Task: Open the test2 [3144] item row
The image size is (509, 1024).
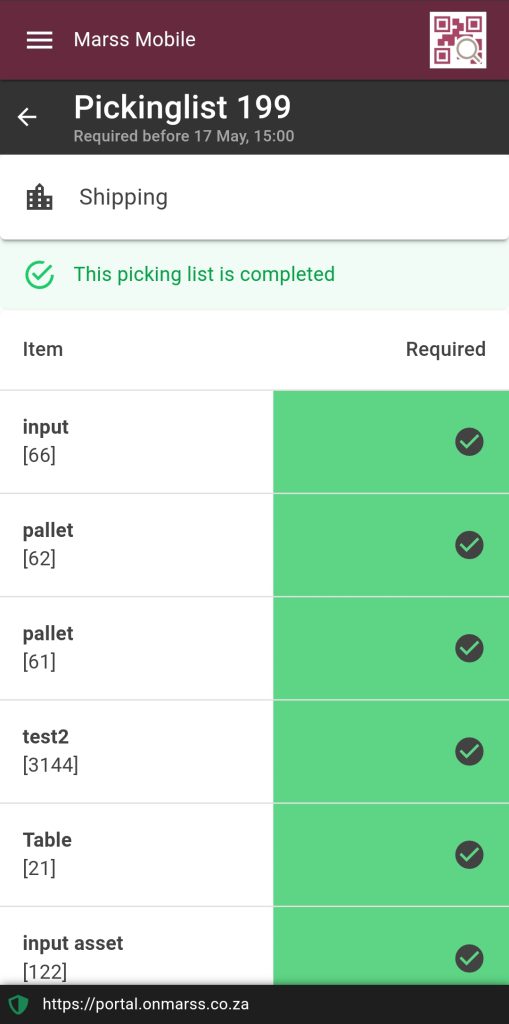Action: coord(254,752)
